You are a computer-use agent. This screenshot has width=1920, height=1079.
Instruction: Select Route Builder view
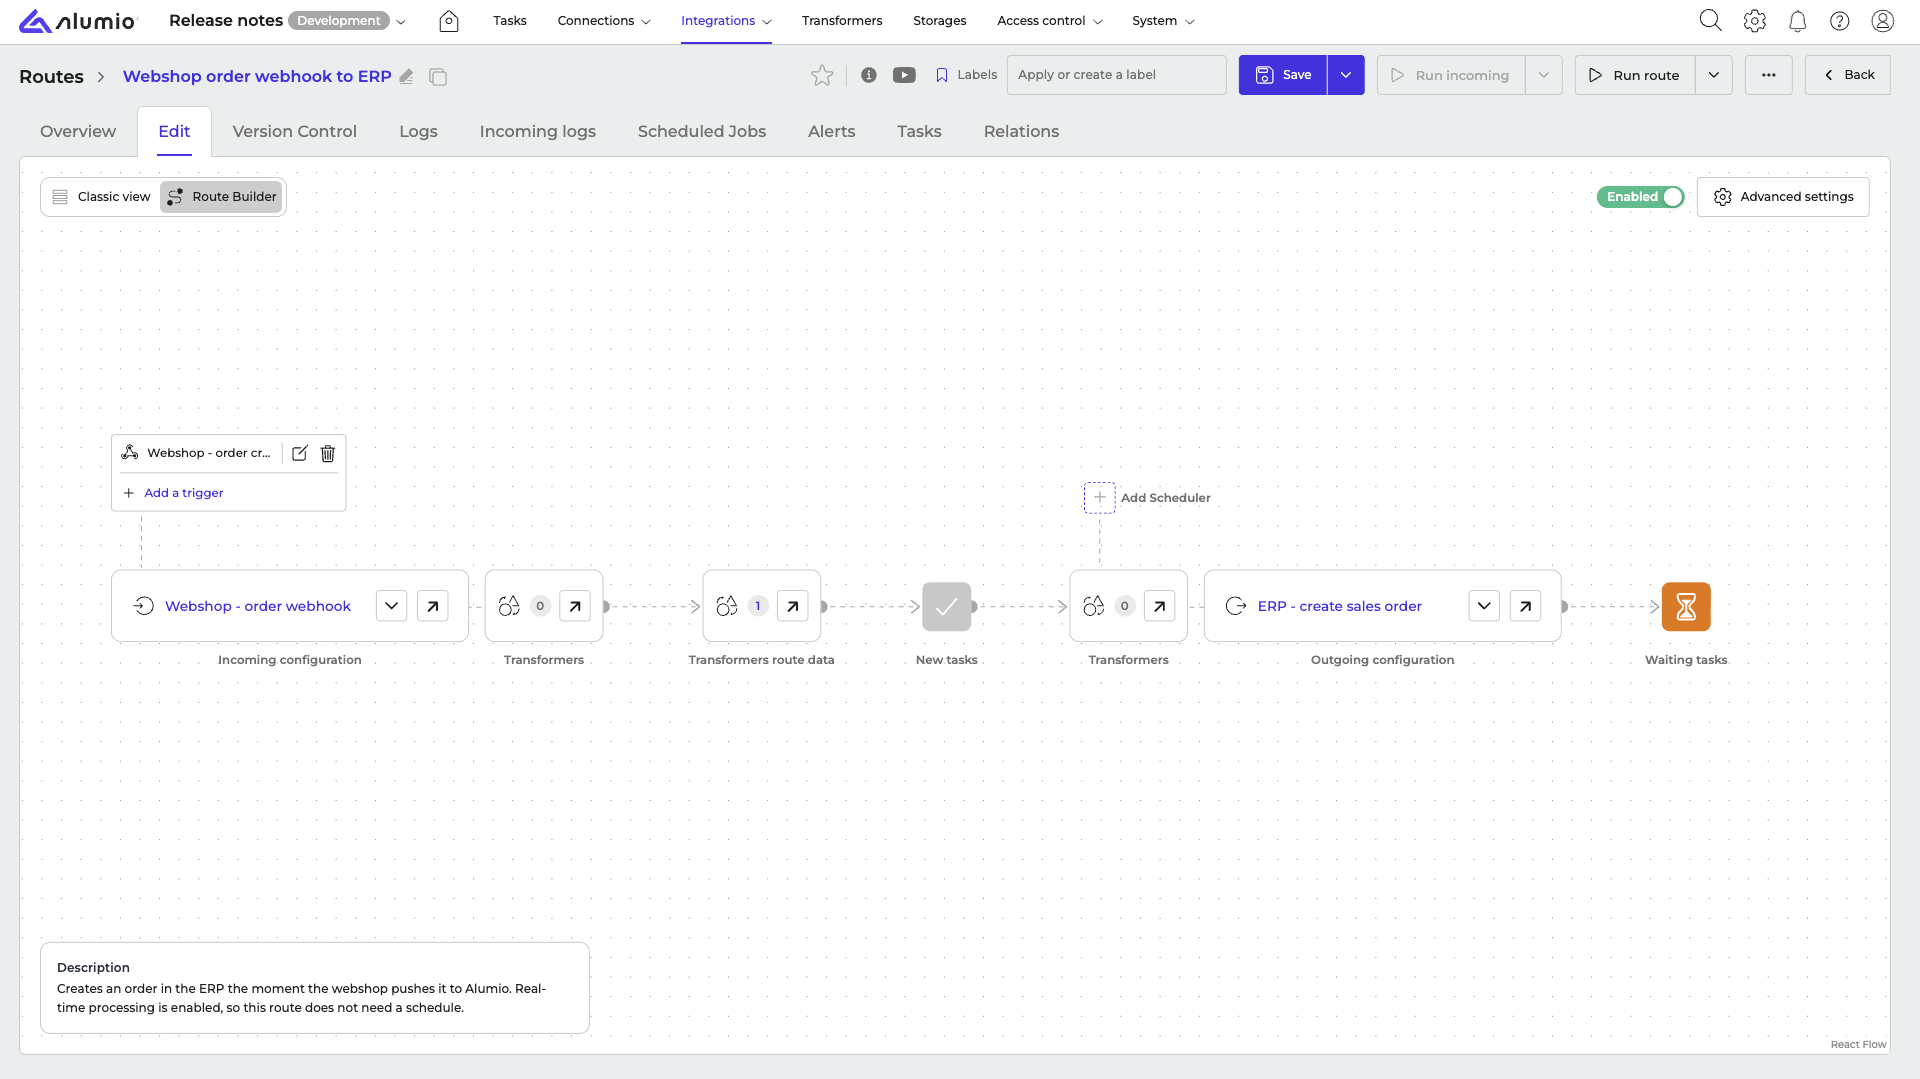coord(222,197)
